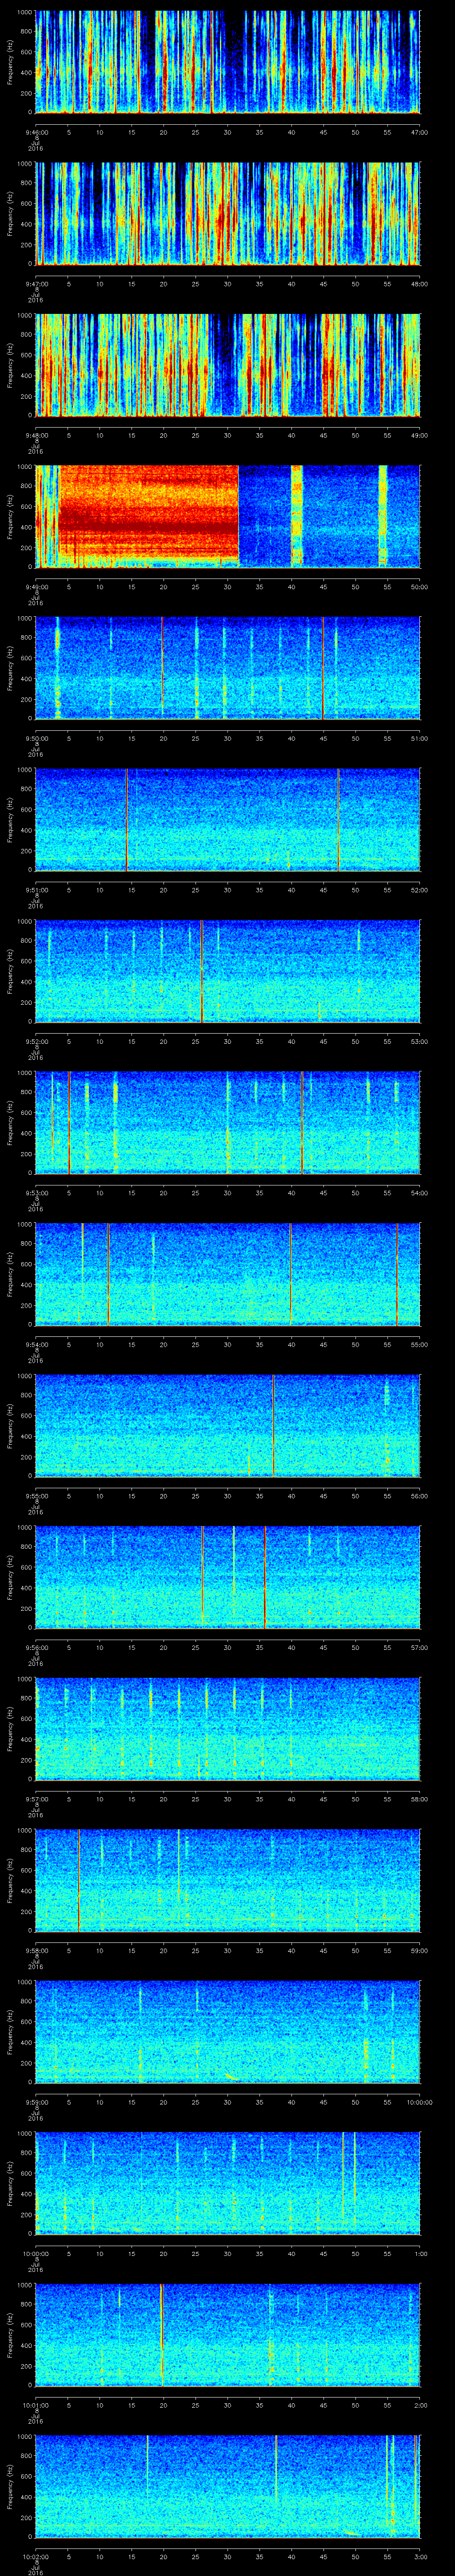Viewport: 455px width, 2576px height.
Task: Click the "50:00" end time label
Action: pos(419,586)
